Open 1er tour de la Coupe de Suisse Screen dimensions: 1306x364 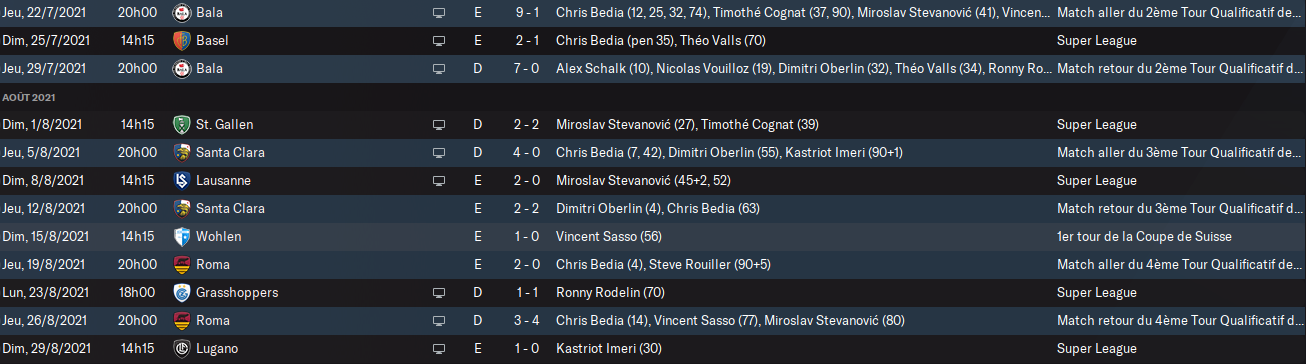[x=1143, y=237]
